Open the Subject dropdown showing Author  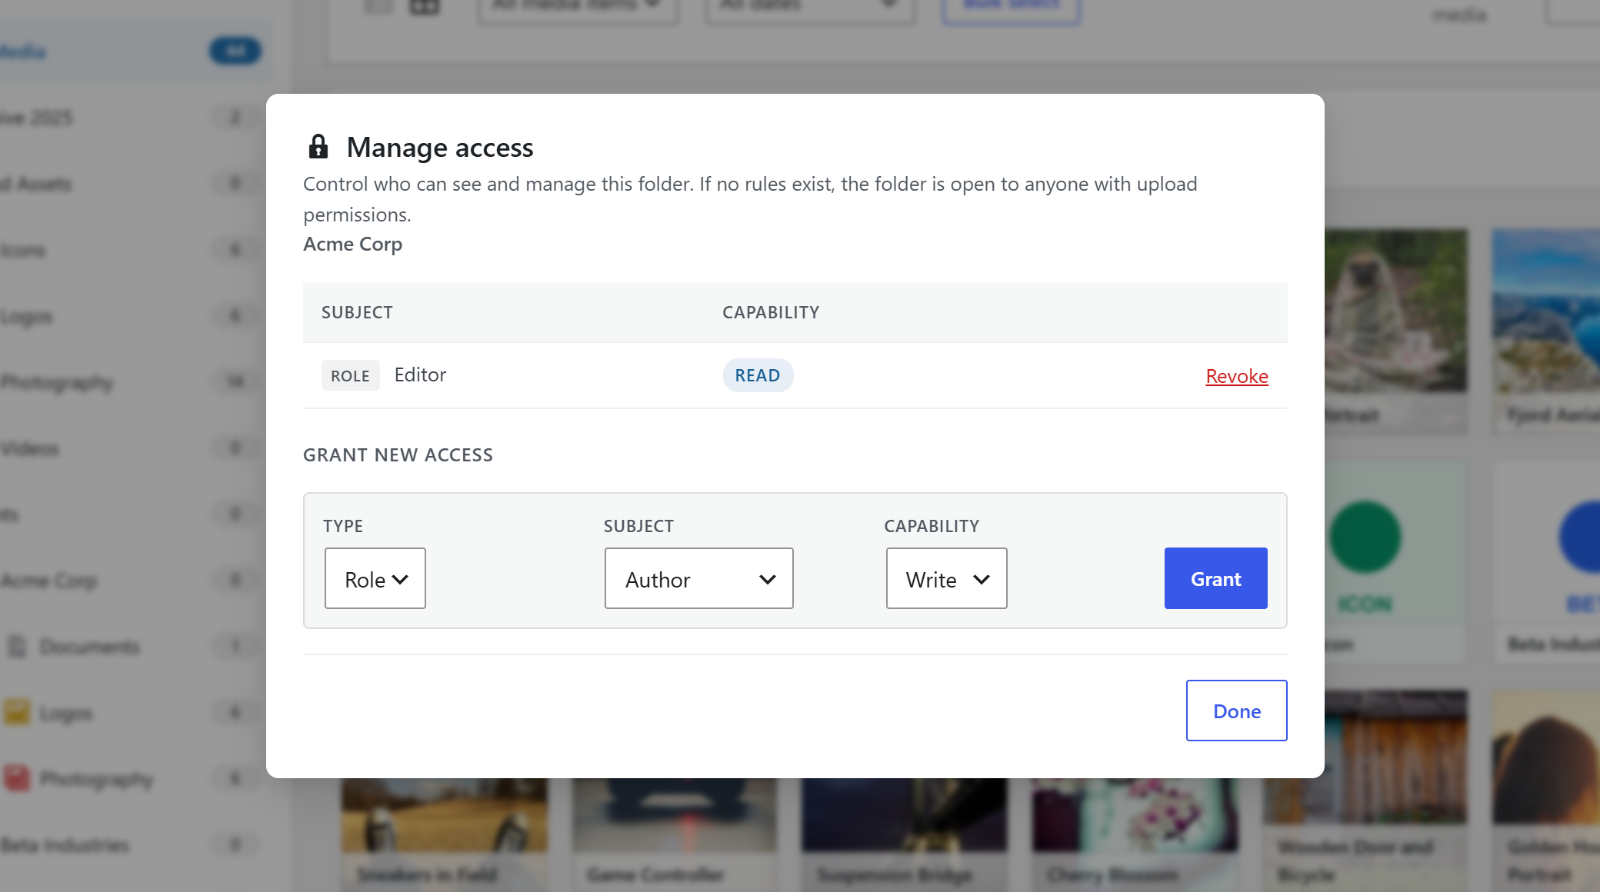click(x=699, y=578)
